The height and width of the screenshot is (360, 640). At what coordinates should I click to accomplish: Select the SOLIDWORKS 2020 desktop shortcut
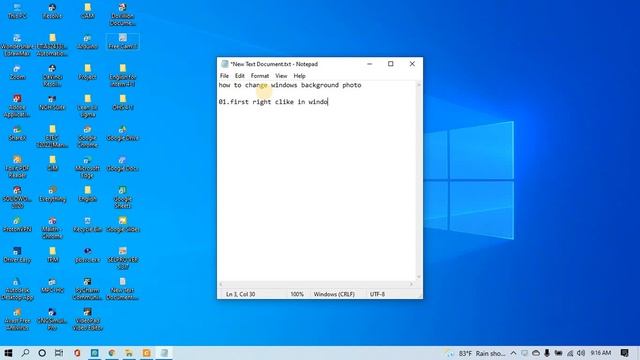coord(17,197)
